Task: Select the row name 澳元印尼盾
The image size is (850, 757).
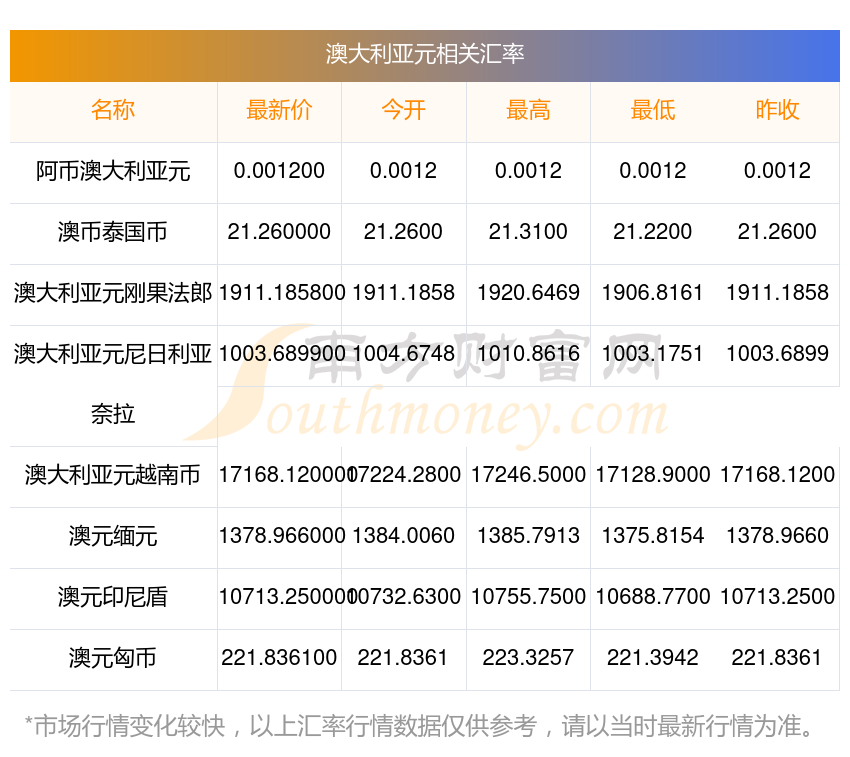Action: (113, 597)
